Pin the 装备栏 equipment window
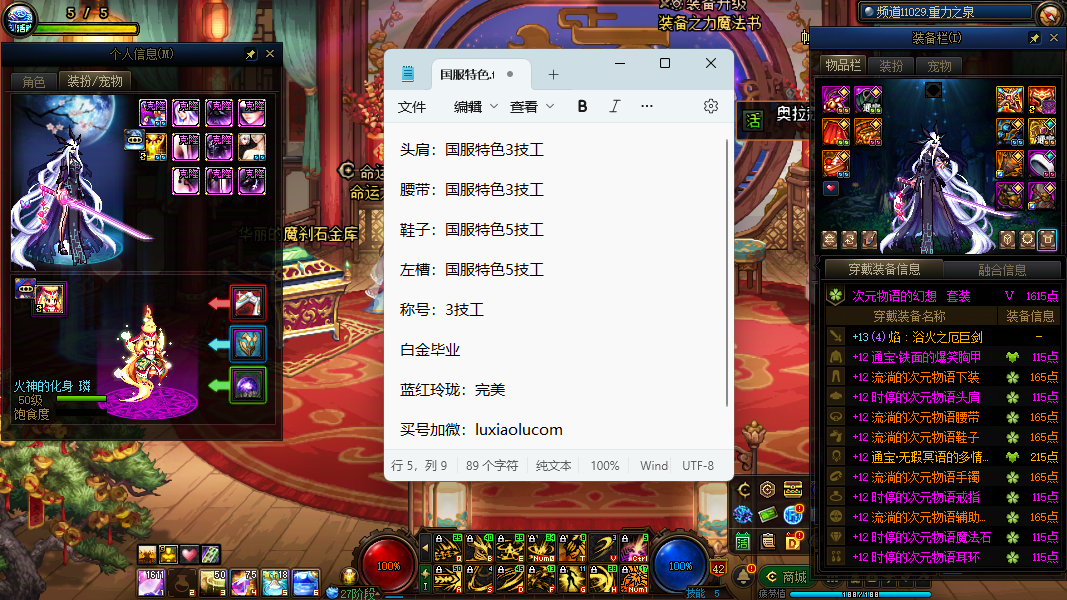This screenshot has width=1067, height=600. (1034, 38)
